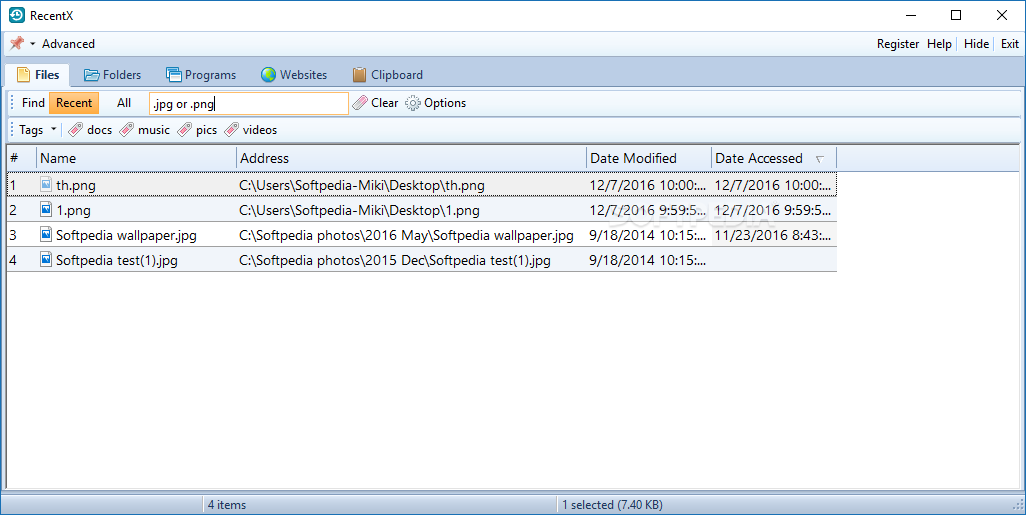This screenshot has height=515, width=1026.
Task: Click Date Modified cell of 1.png
Action: (x=648, y=210)
